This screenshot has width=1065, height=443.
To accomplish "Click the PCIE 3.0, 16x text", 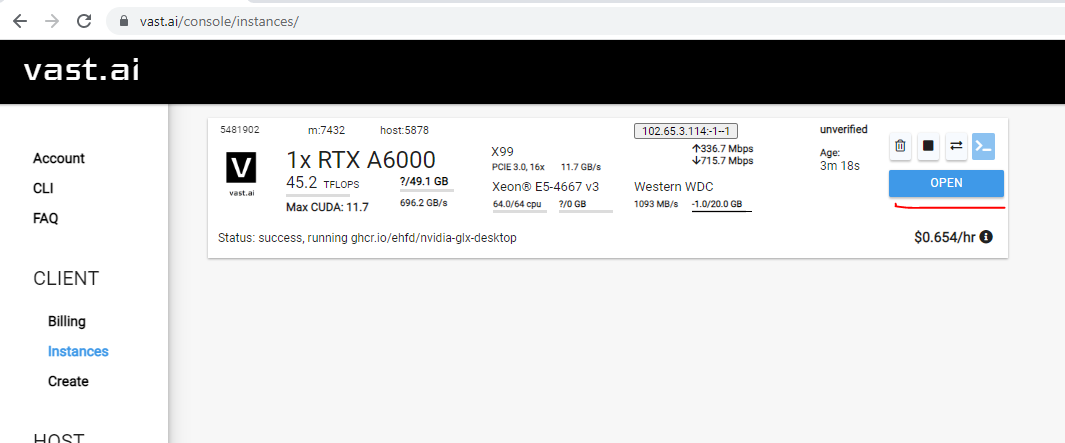I will (519, 166).
